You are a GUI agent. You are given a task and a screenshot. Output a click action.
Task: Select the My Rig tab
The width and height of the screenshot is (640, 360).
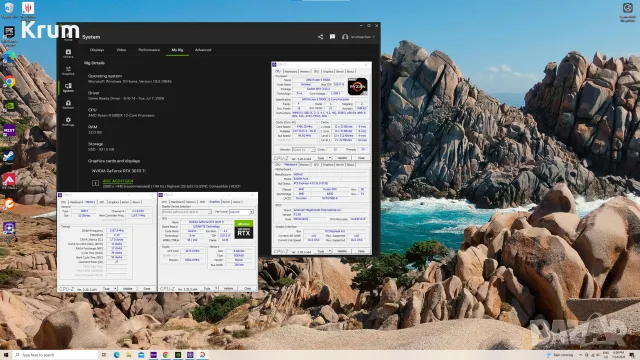177,50
